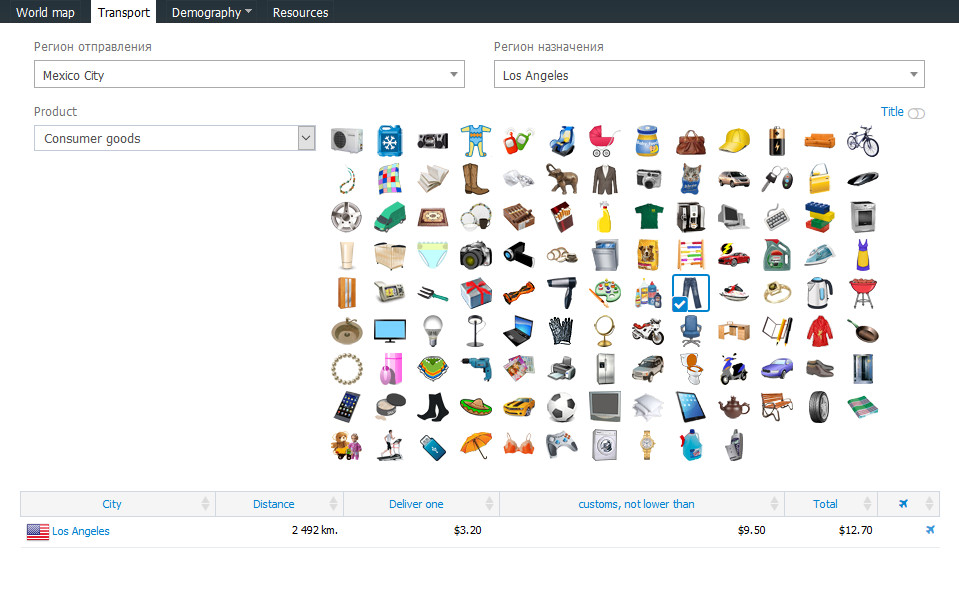Toggle the Title switch on
This screenshot has width=959, height=604.
[x=916, y=113]
